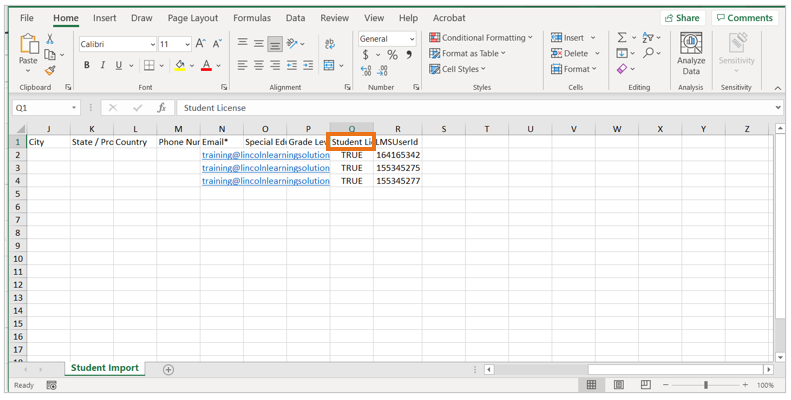791x400 pixels.
Task: Select the Student Import sheet tab
Action: coord(105,368)
